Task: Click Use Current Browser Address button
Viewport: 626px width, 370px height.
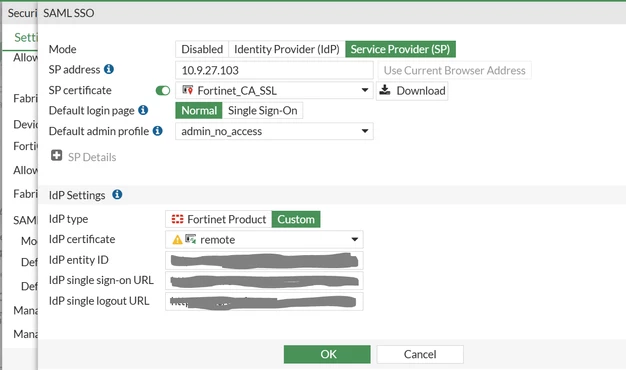Action: (454, 70)
